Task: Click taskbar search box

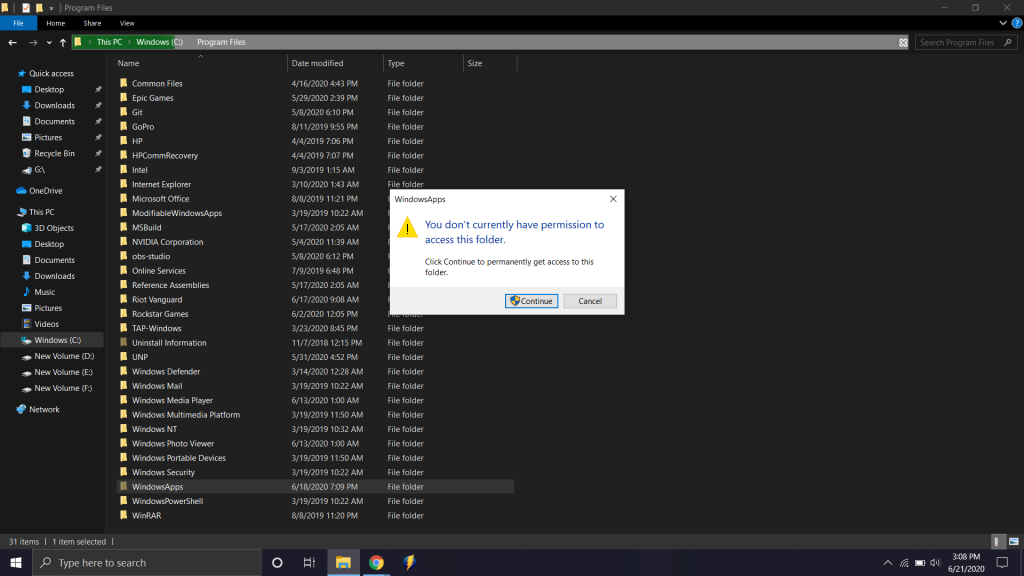Action: pyautogui.click(x=146, y=562)
